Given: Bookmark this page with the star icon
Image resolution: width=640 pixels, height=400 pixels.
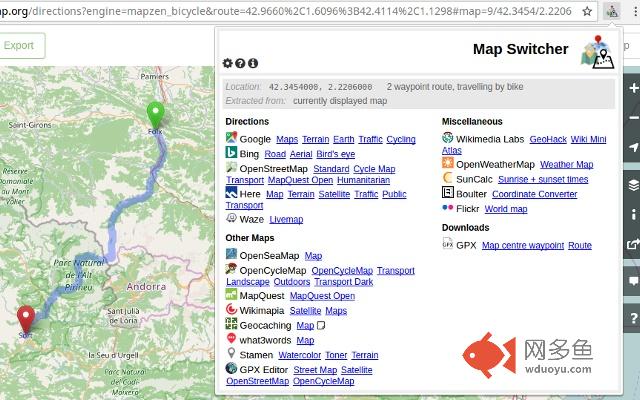Looking at the screenshot, I should click(x=587, y=11).
